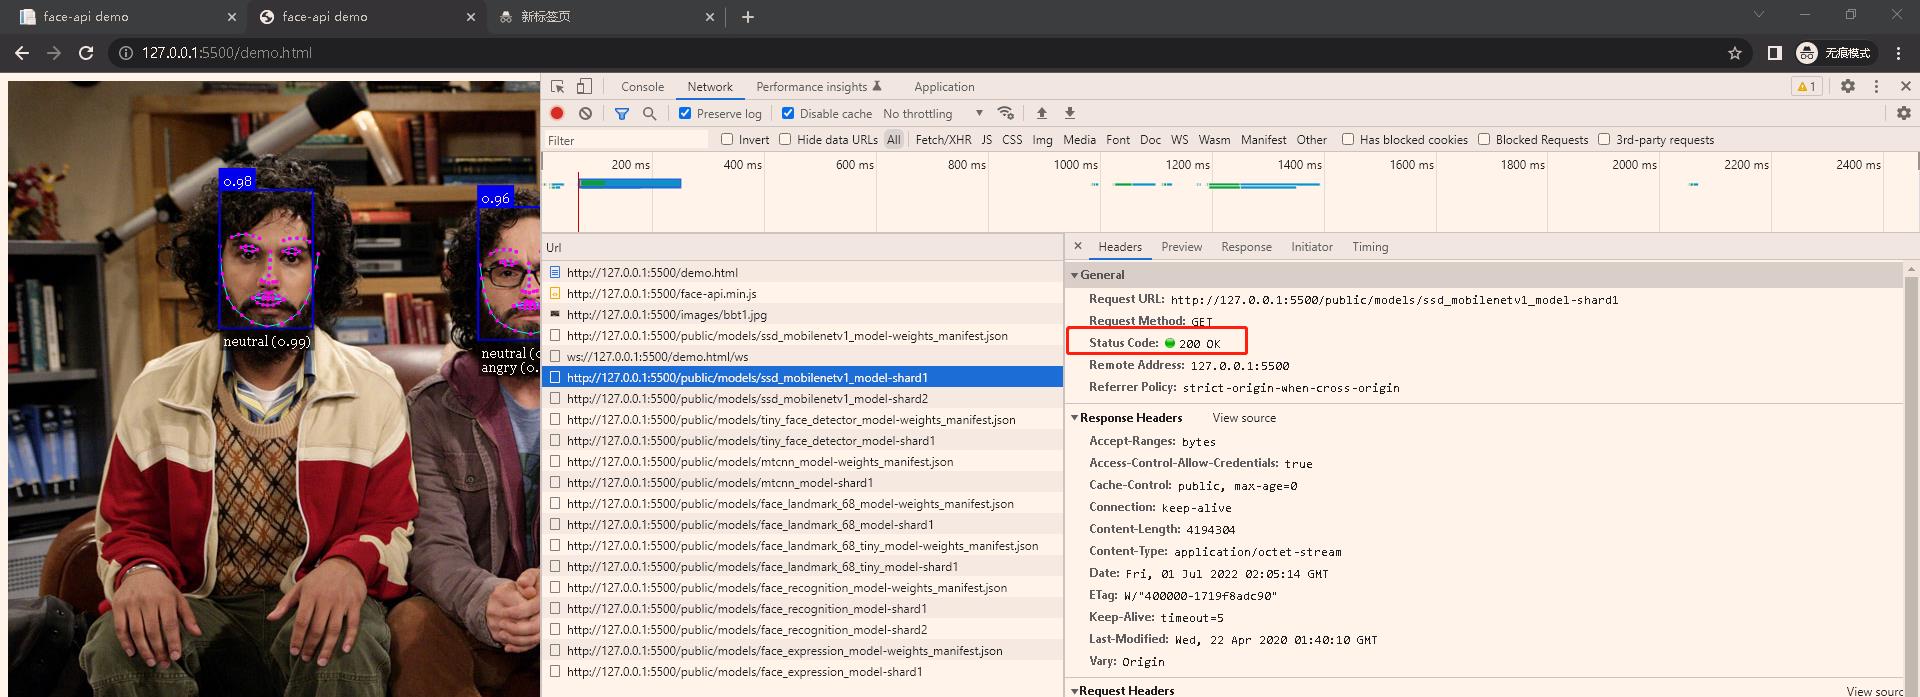1920x697 pixels.
Task: Toggle the device toolbar icon
Action: 585,86
